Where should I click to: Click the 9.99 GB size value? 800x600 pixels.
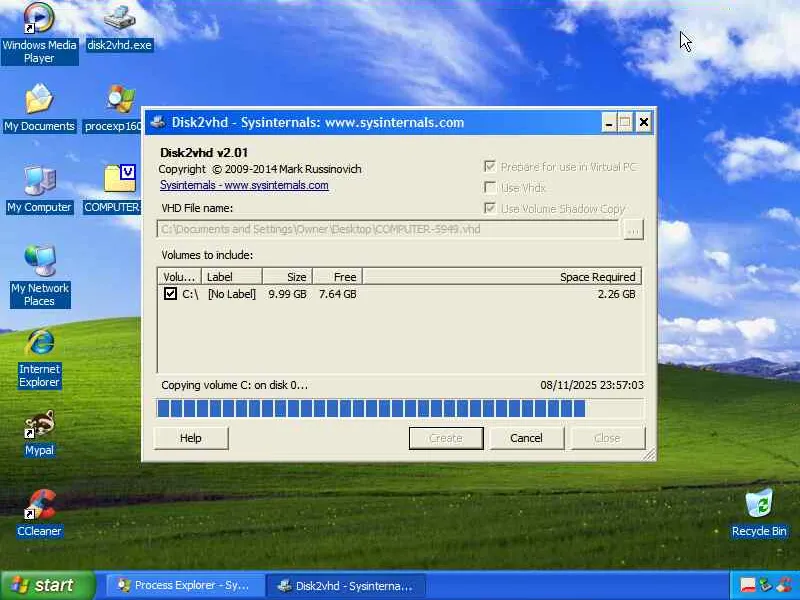[x=287, y=294]
